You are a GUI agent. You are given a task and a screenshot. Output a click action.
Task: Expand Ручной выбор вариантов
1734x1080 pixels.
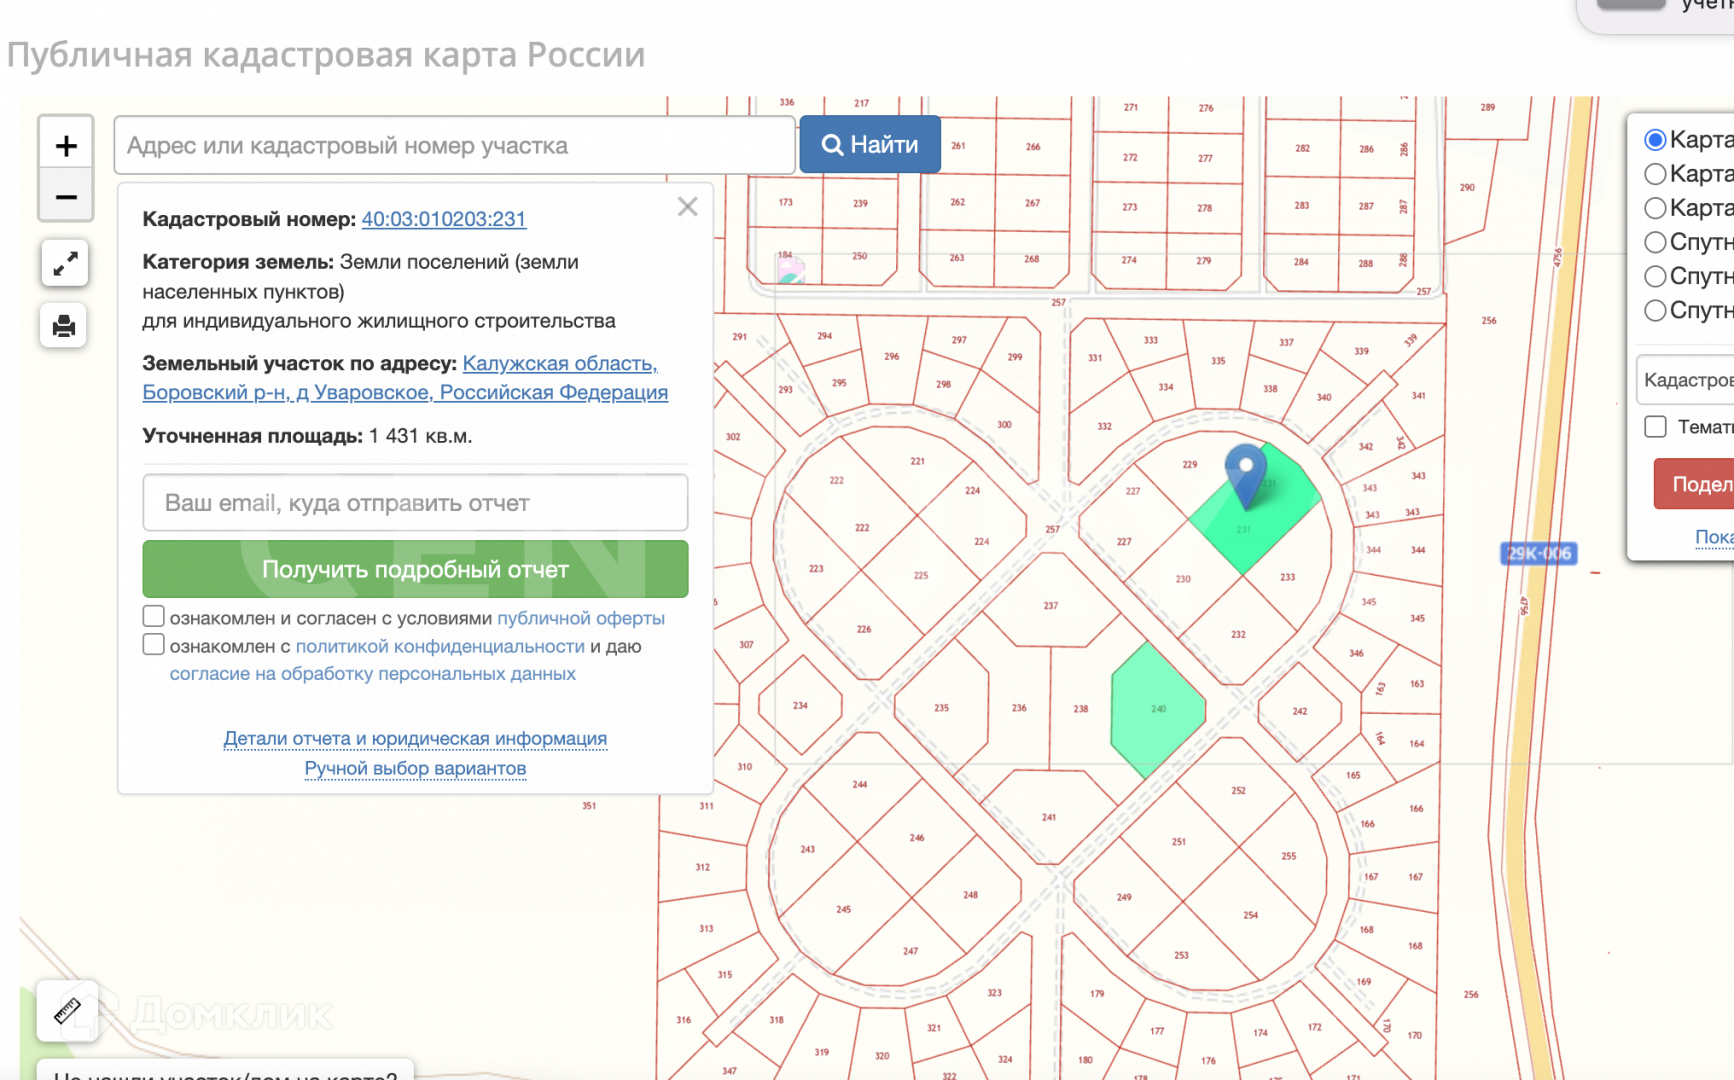tap(415, 768)
